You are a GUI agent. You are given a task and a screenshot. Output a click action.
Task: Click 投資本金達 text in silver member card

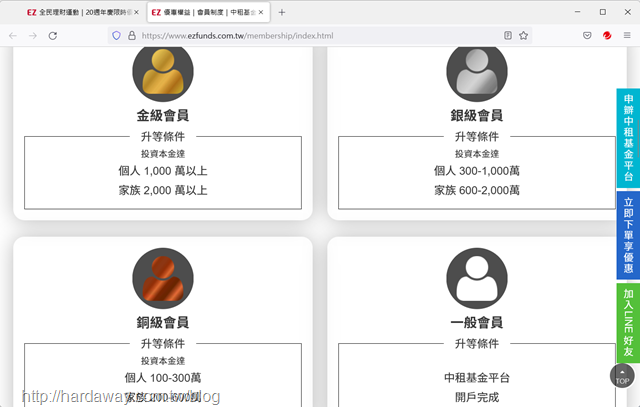[477, 154]
